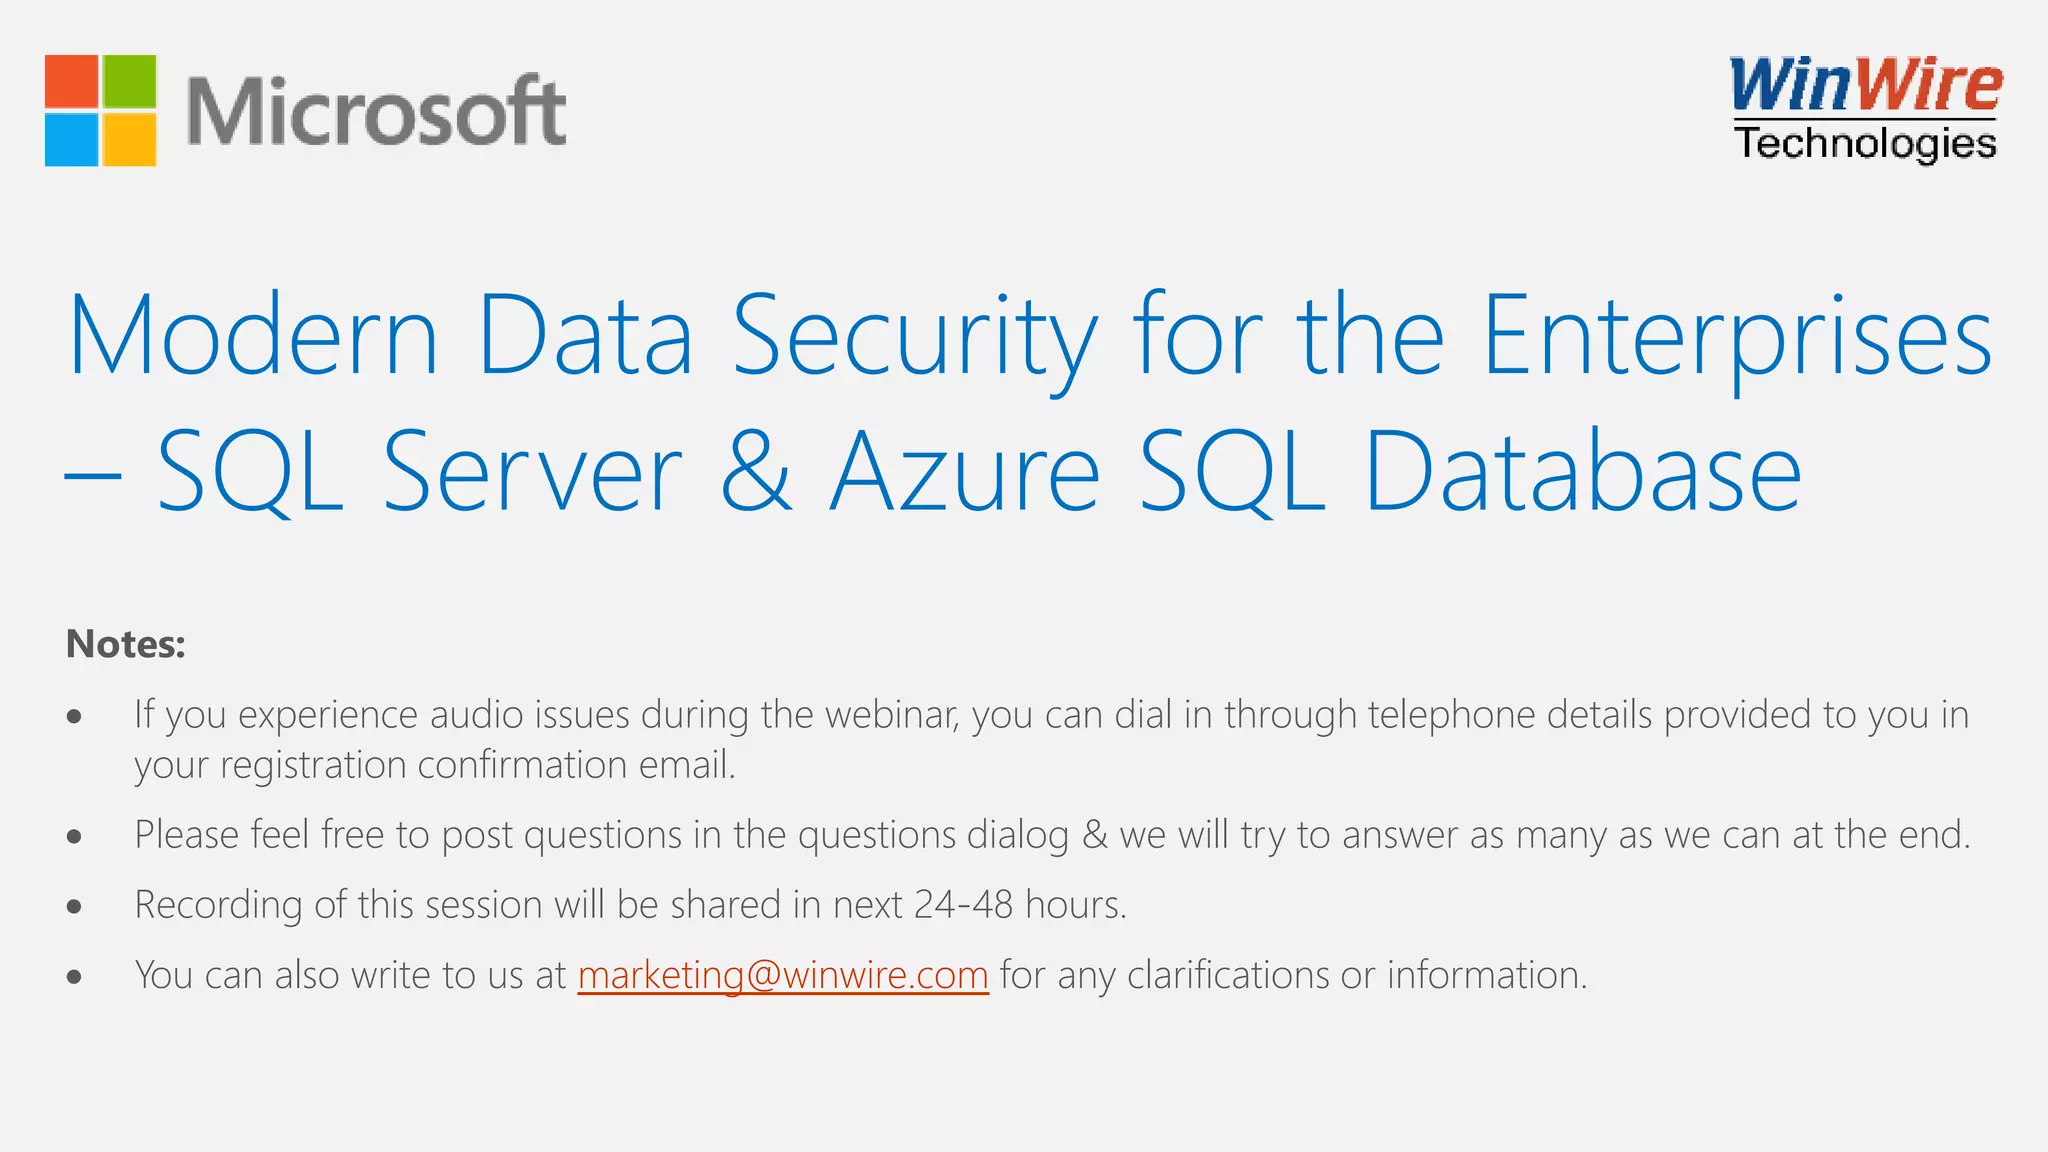2048x1152 pixels.
Task: Click the gray Microsoft wordmark text
Action: (376, 111)
